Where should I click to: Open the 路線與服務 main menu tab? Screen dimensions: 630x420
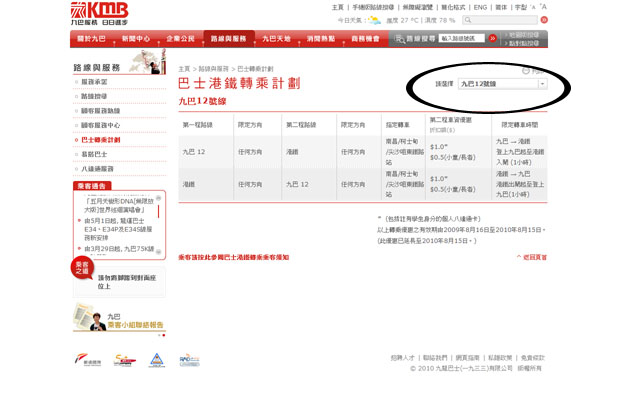point(229,39)
